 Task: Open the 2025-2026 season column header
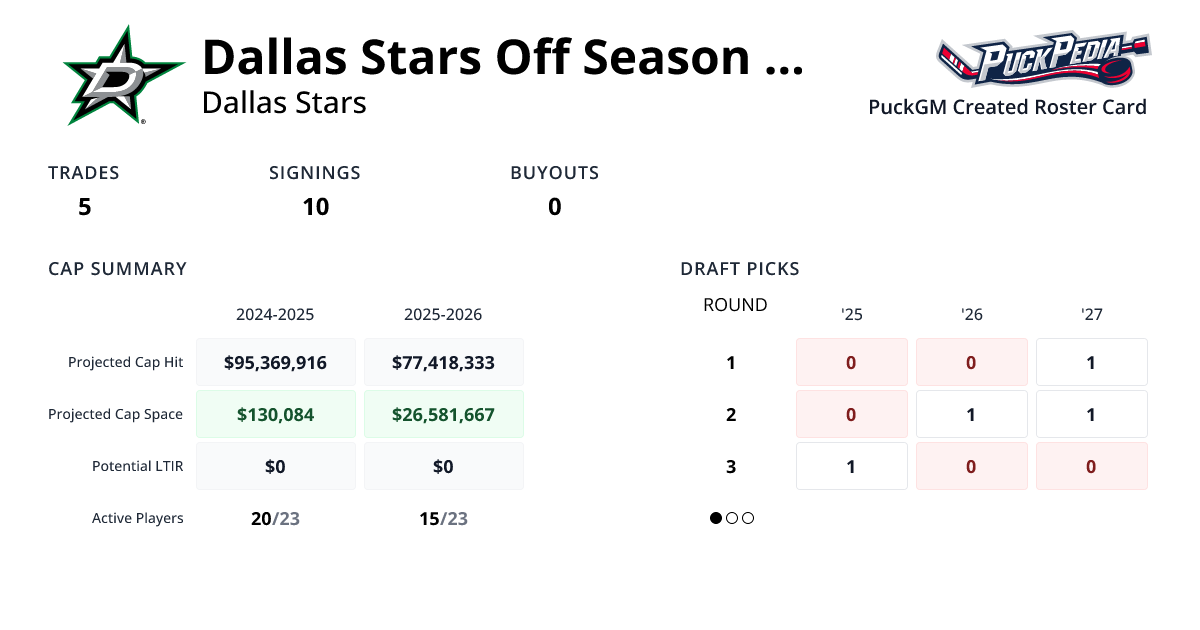443,314
